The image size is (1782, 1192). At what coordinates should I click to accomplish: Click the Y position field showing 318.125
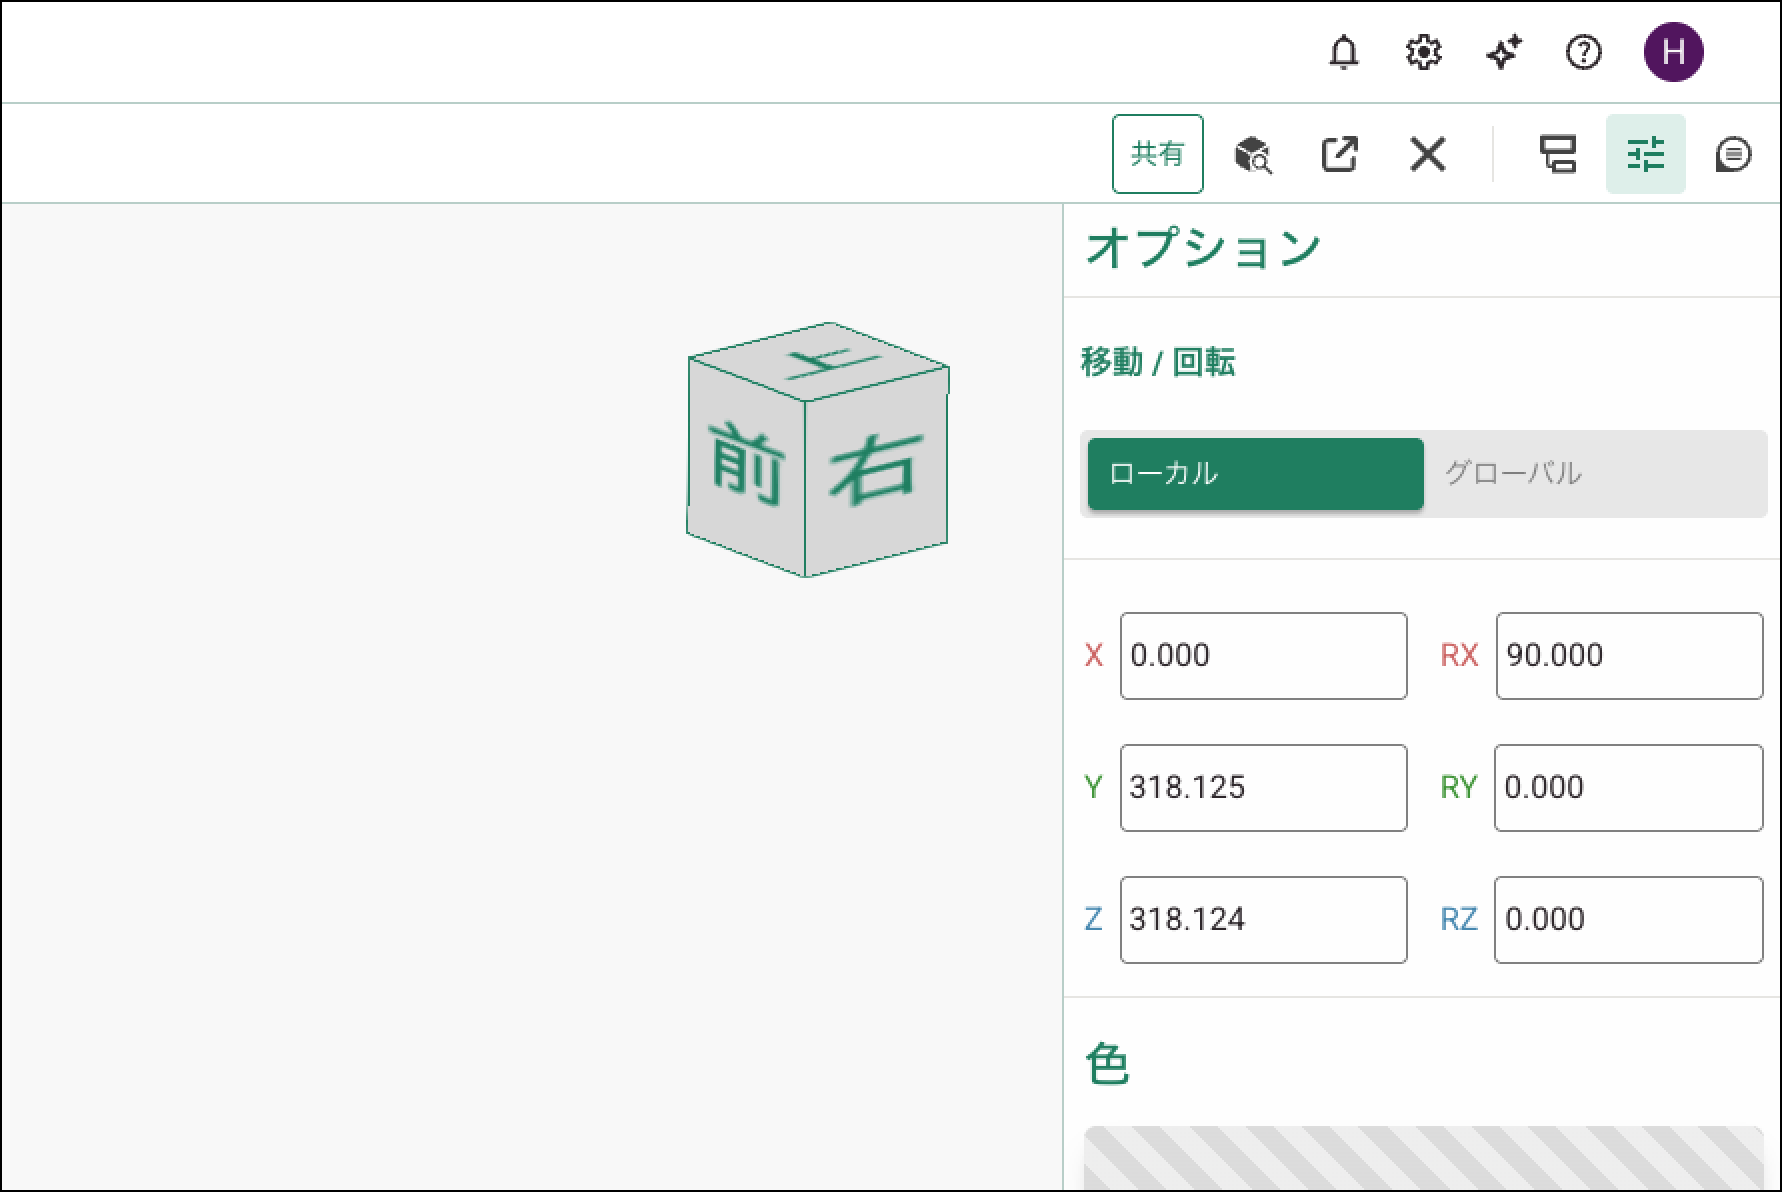click(1263, 788)
